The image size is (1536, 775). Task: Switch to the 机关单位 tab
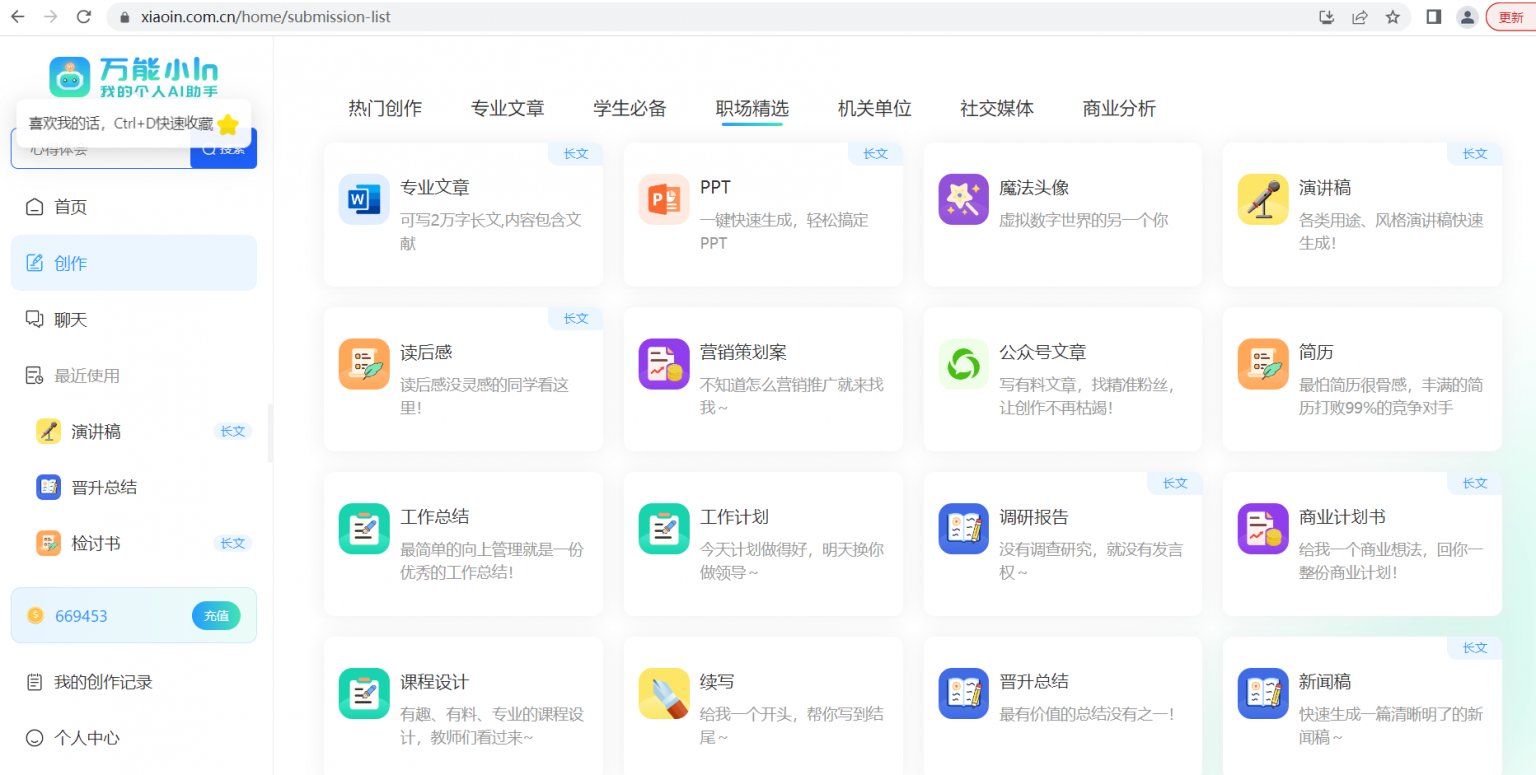click(x=875, y=108)
